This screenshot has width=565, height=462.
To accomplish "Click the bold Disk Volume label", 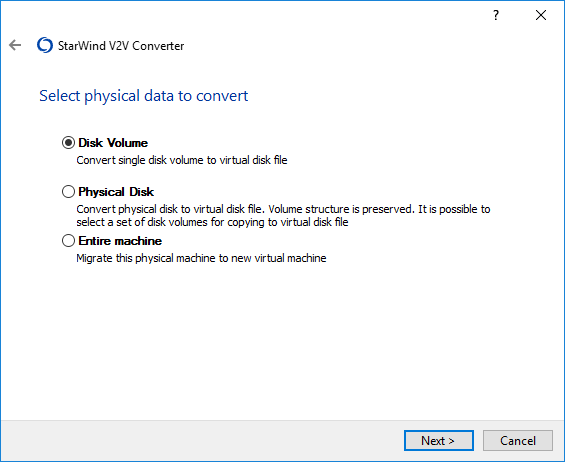I will click(x=113, y=143).
